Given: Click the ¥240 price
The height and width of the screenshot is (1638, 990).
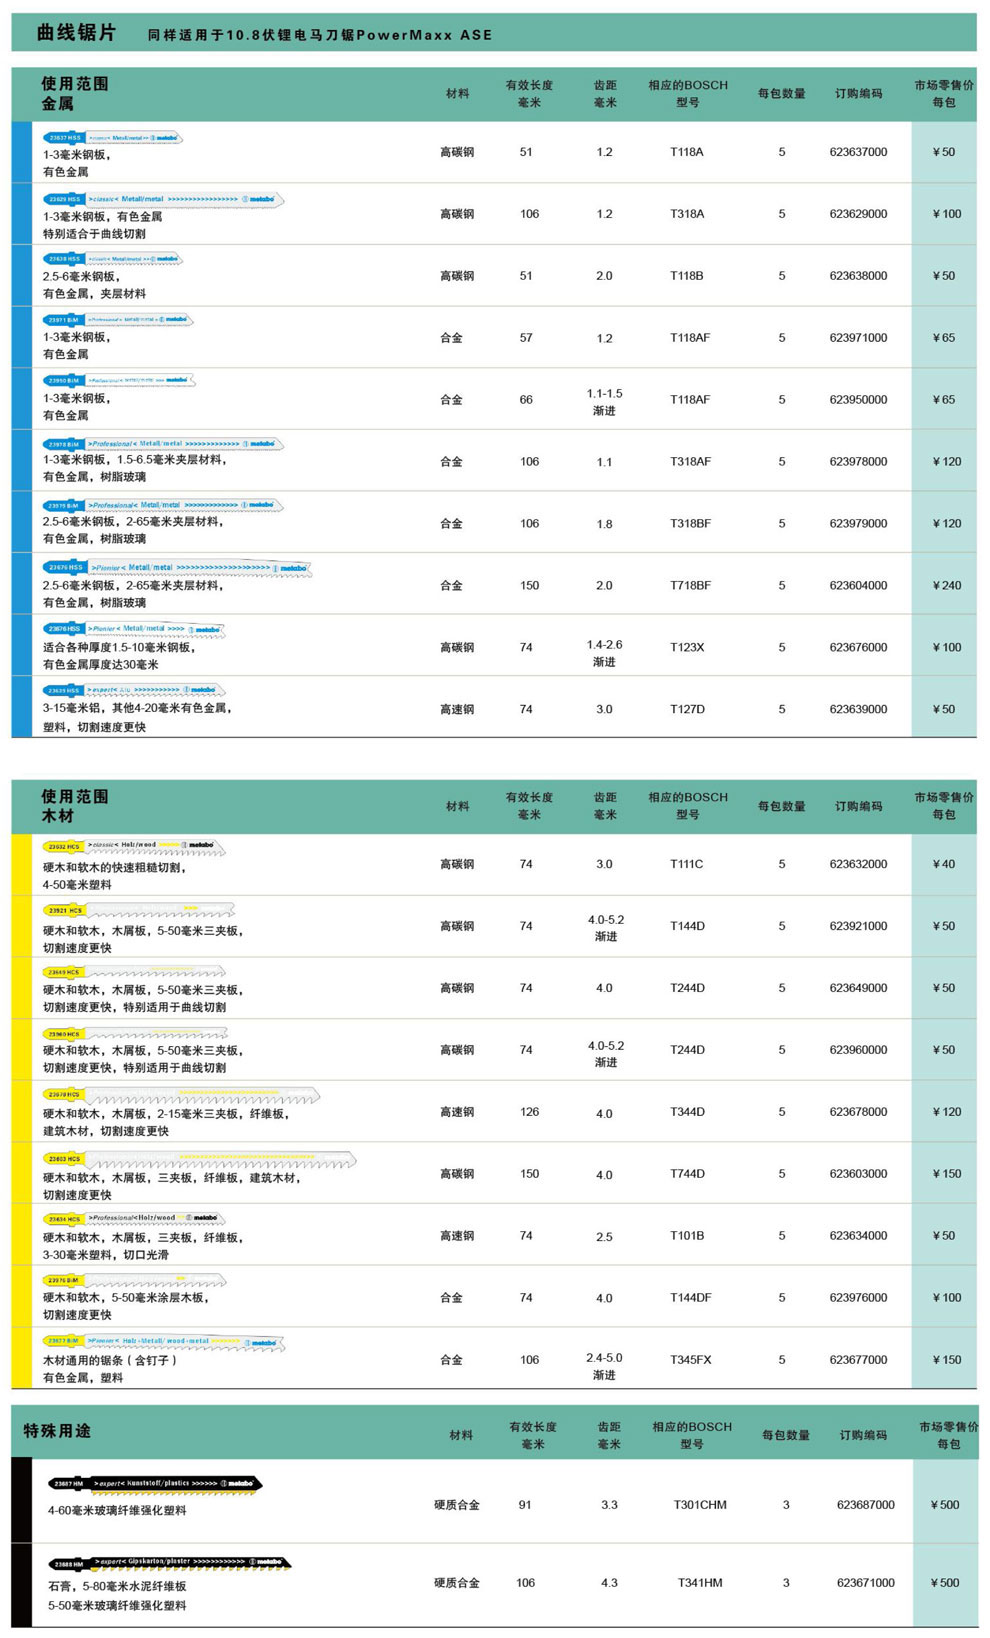Looking at the screenshot, I should (x=946, y=586).
